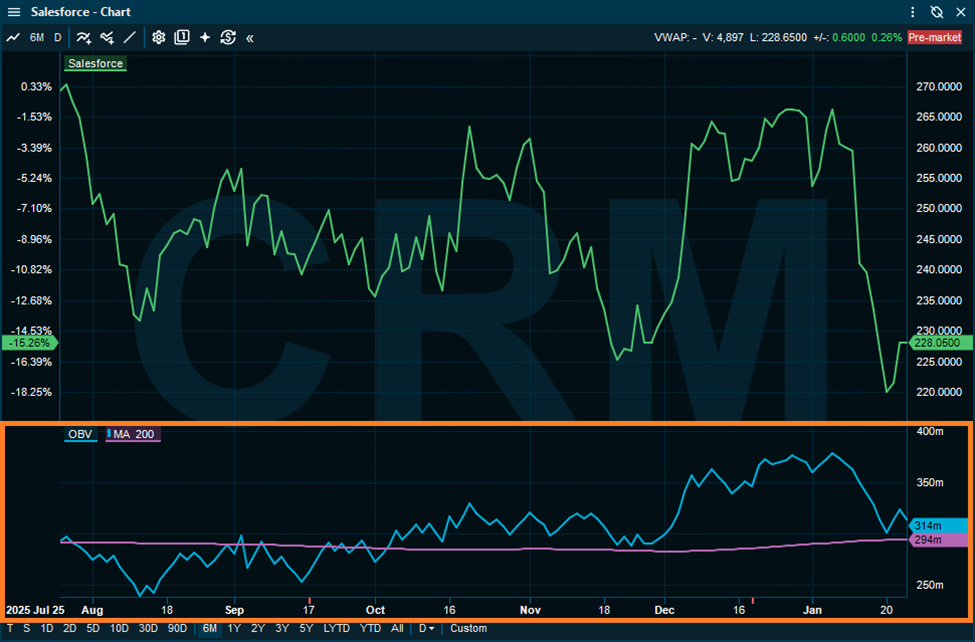
Task: Click the Pre-market status badge
Action: coord(935,37)
